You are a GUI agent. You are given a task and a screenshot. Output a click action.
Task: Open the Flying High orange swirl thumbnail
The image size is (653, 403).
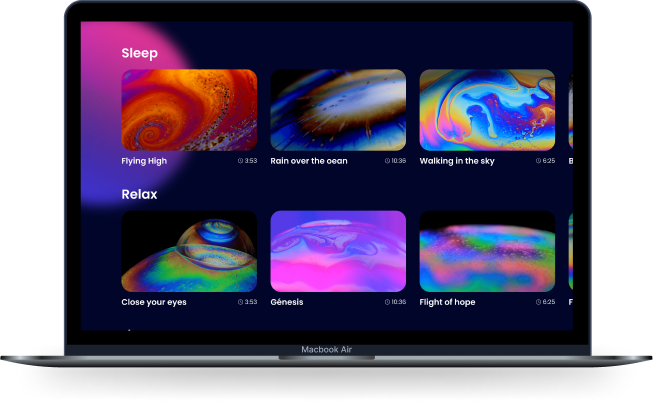pos(189,110)
